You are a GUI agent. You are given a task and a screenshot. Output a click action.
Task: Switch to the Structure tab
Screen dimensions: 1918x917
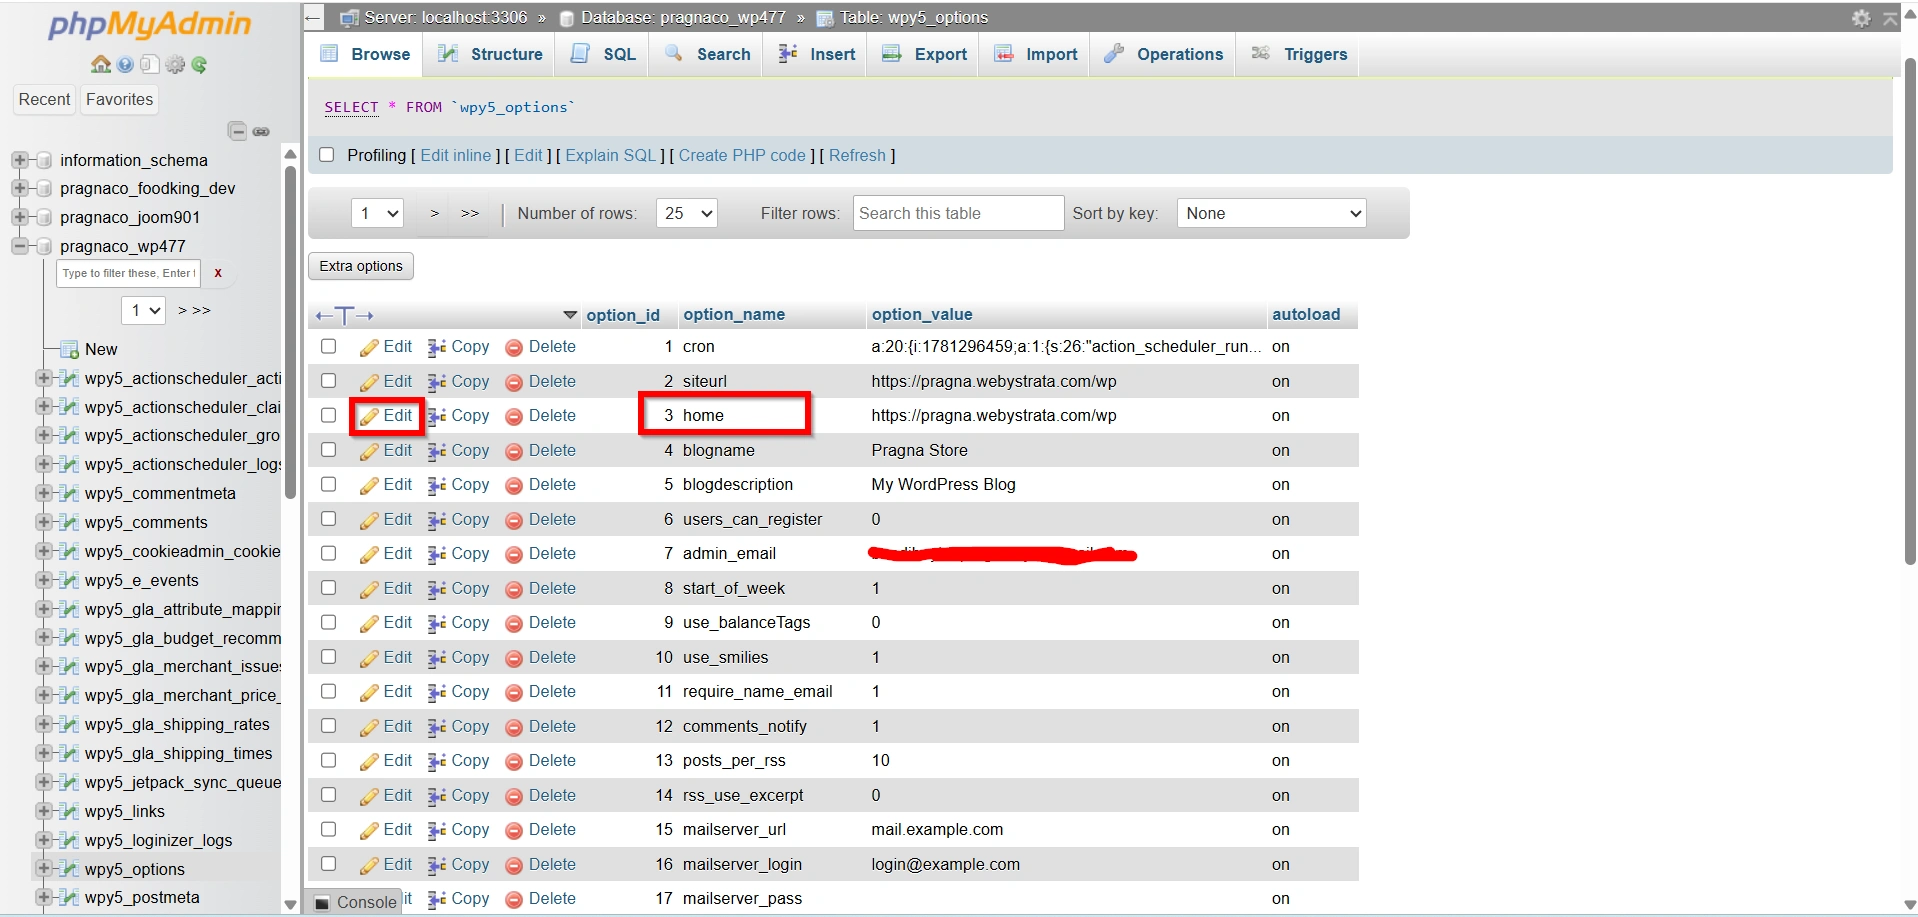point(490,54)
